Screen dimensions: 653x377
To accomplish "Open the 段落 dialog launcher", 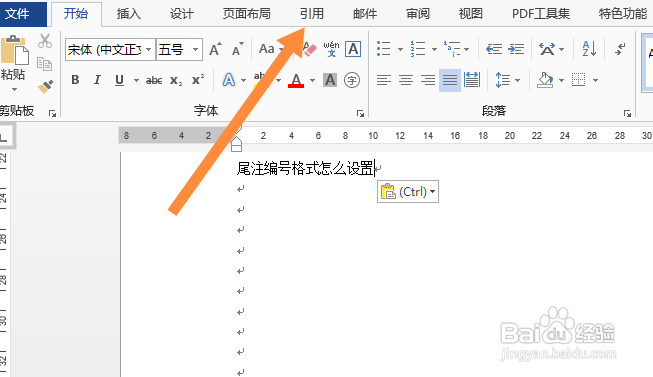I will 627,113.
